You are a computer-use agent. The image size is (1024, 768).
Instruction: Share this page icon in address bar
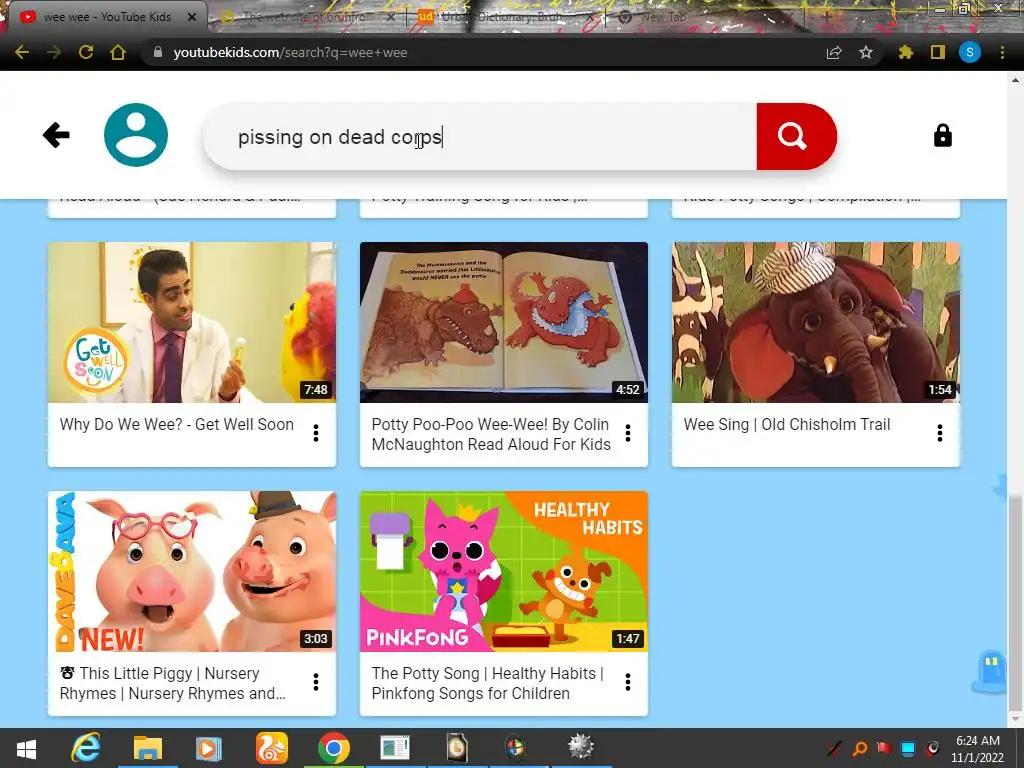(x=834, y=52)
